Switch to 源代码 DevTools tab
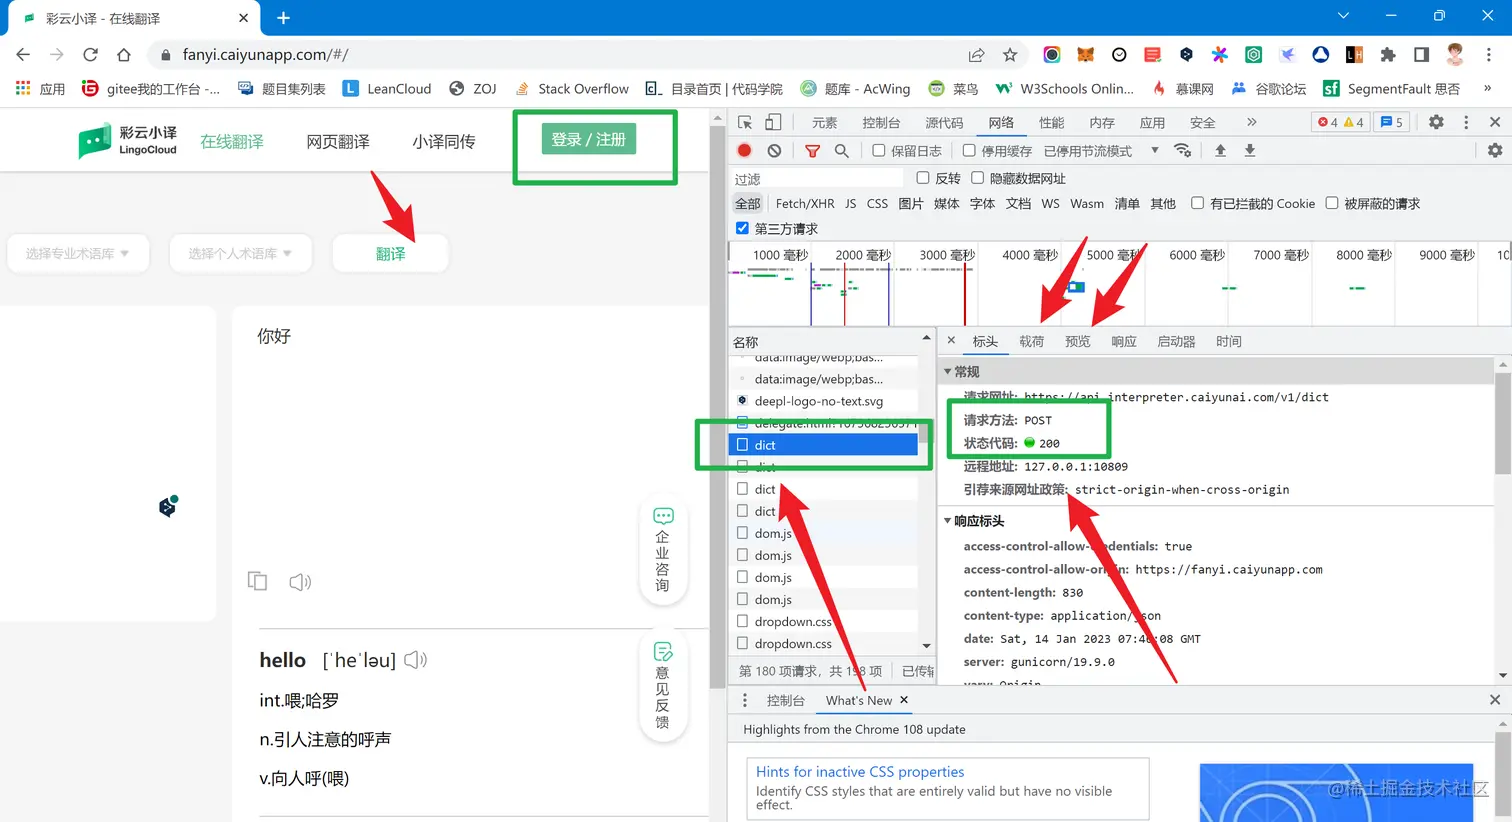The height and width of the screenshot is (822, 1512). click(944, 122)
